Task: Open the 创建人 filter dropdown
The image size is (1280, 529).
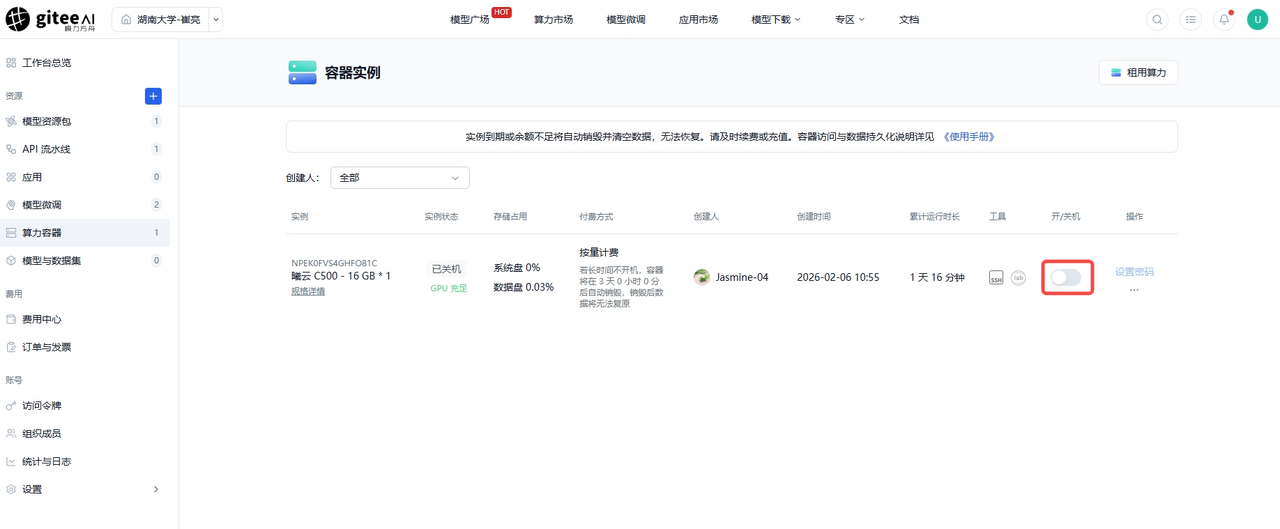Action: (400, 178)
